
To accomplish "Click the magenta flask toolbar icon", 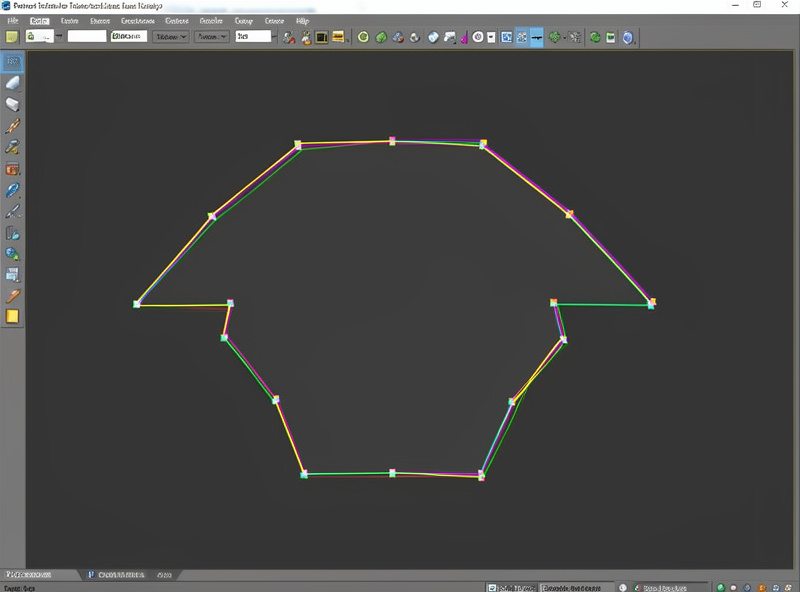I will (x=464, y=37).
